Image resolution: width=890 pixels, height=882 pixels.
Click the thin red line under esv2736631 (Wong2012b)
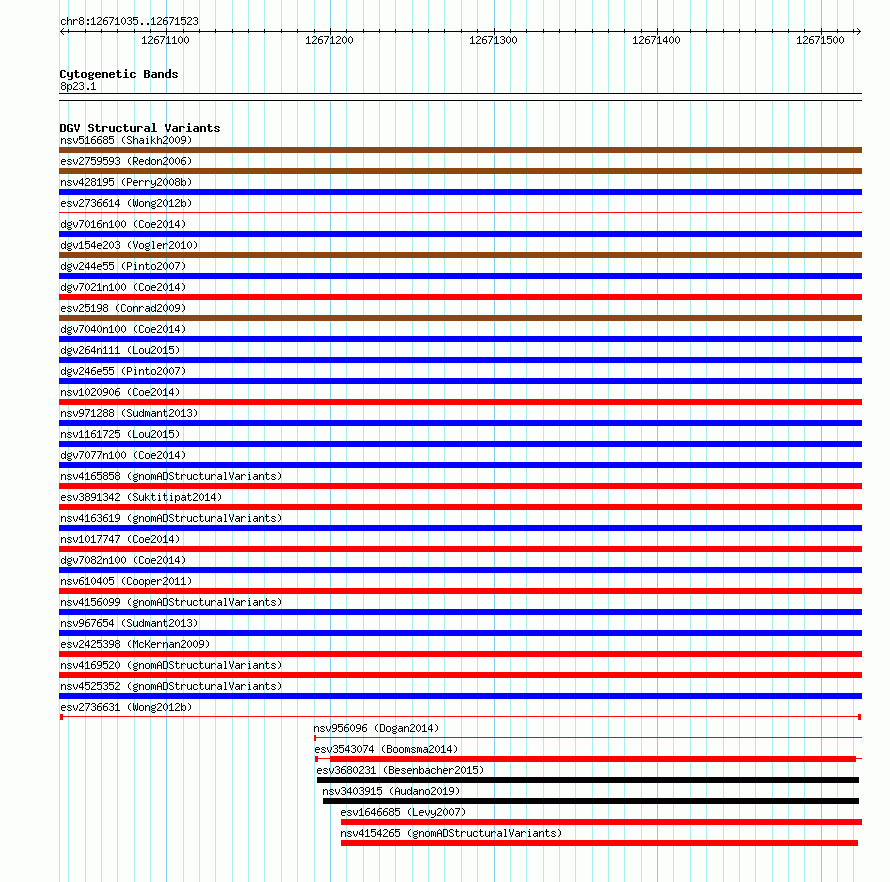tap(460, 717)
